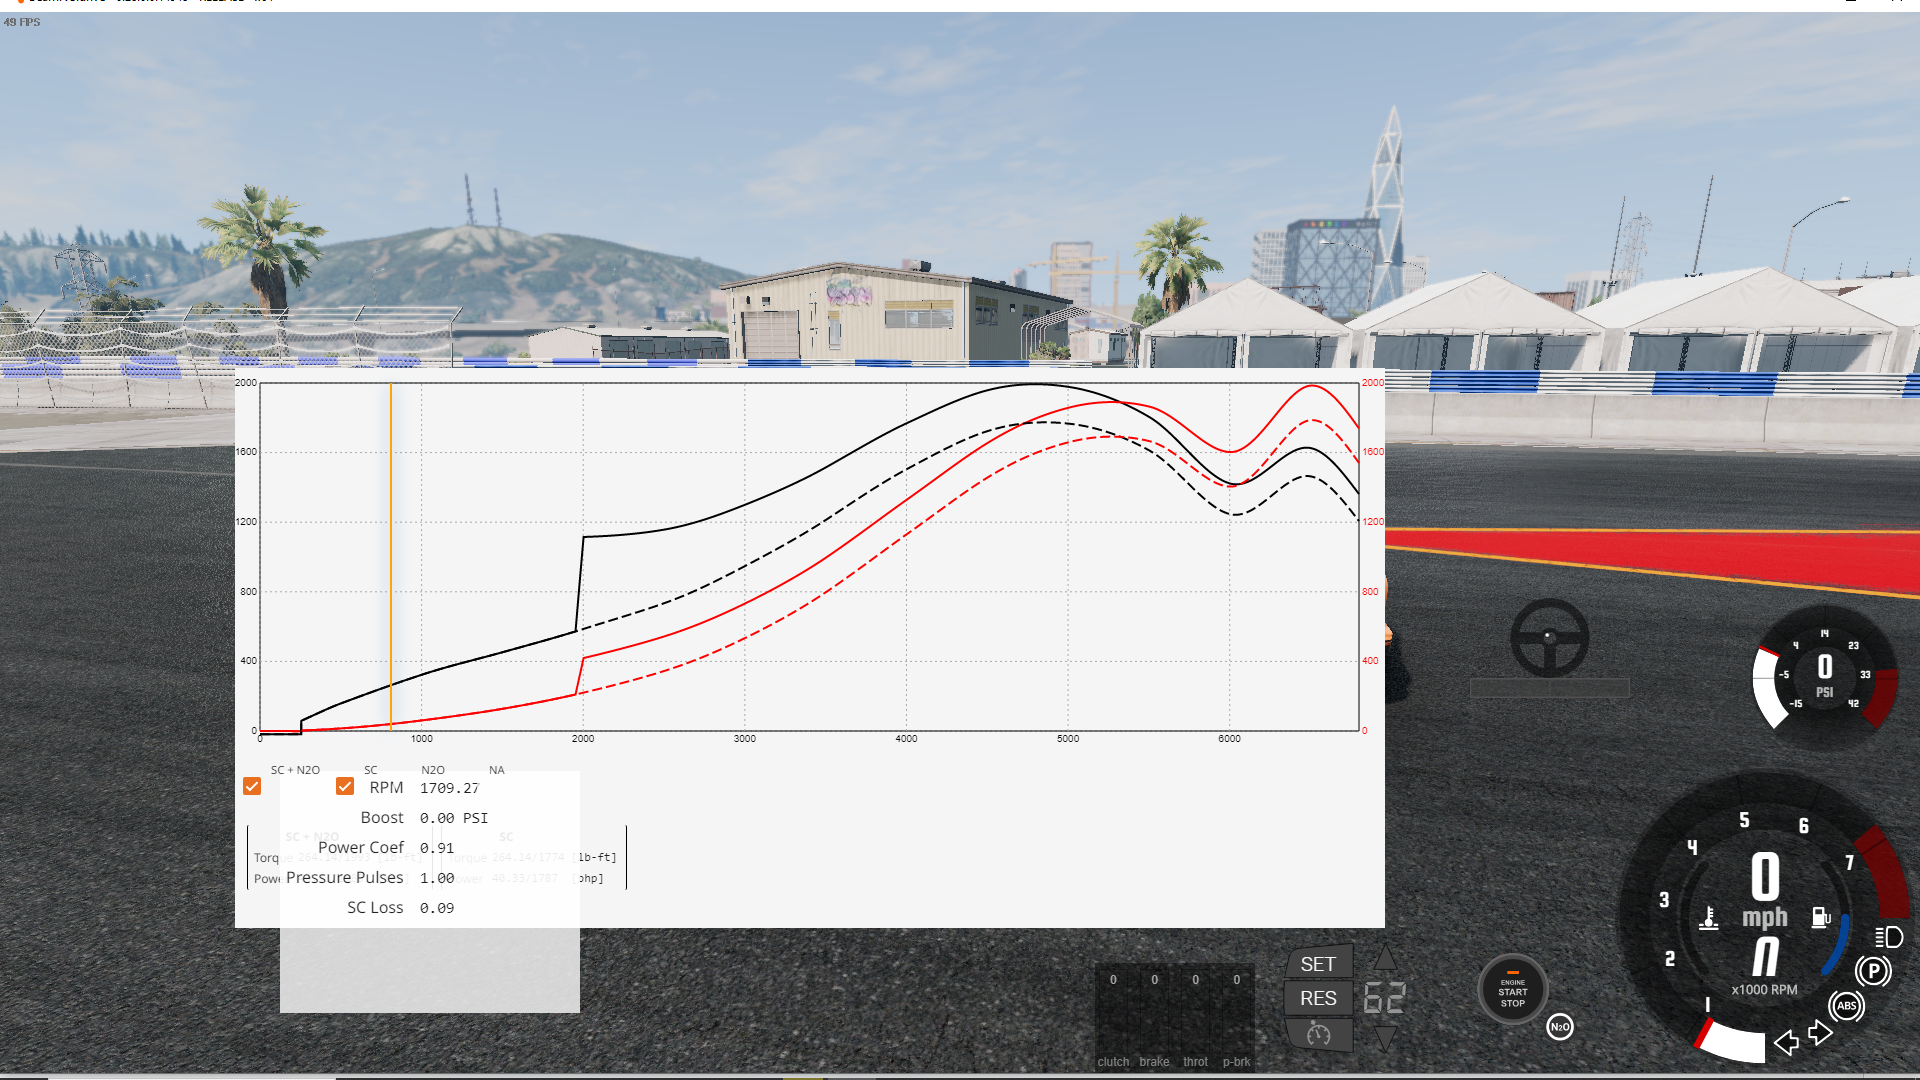Click the left turn signal arrow

pyautogui.click(x=1786, y=1043)
